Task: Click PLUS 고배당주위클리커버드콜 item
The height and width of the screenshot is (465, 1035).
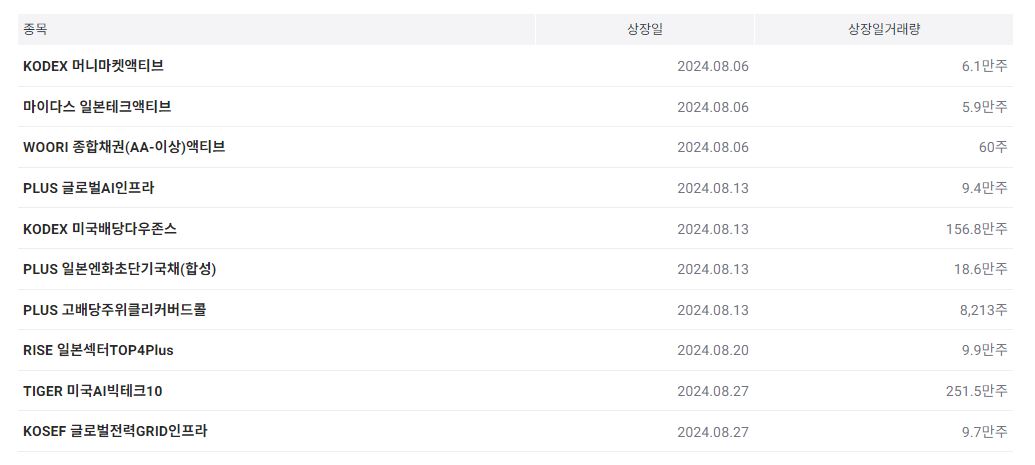Action: (114, 310)
